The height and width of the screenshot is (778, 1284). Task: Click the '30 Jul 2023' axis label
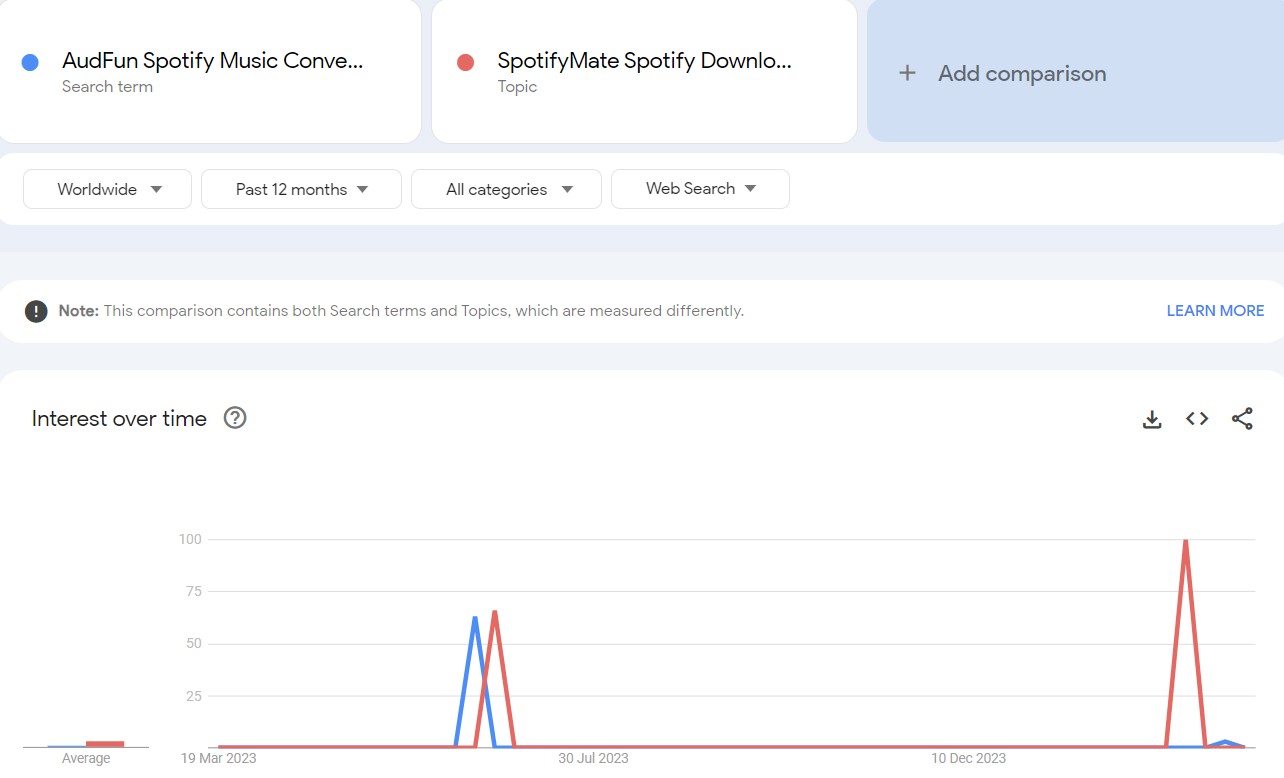click(x=593, y=758)
